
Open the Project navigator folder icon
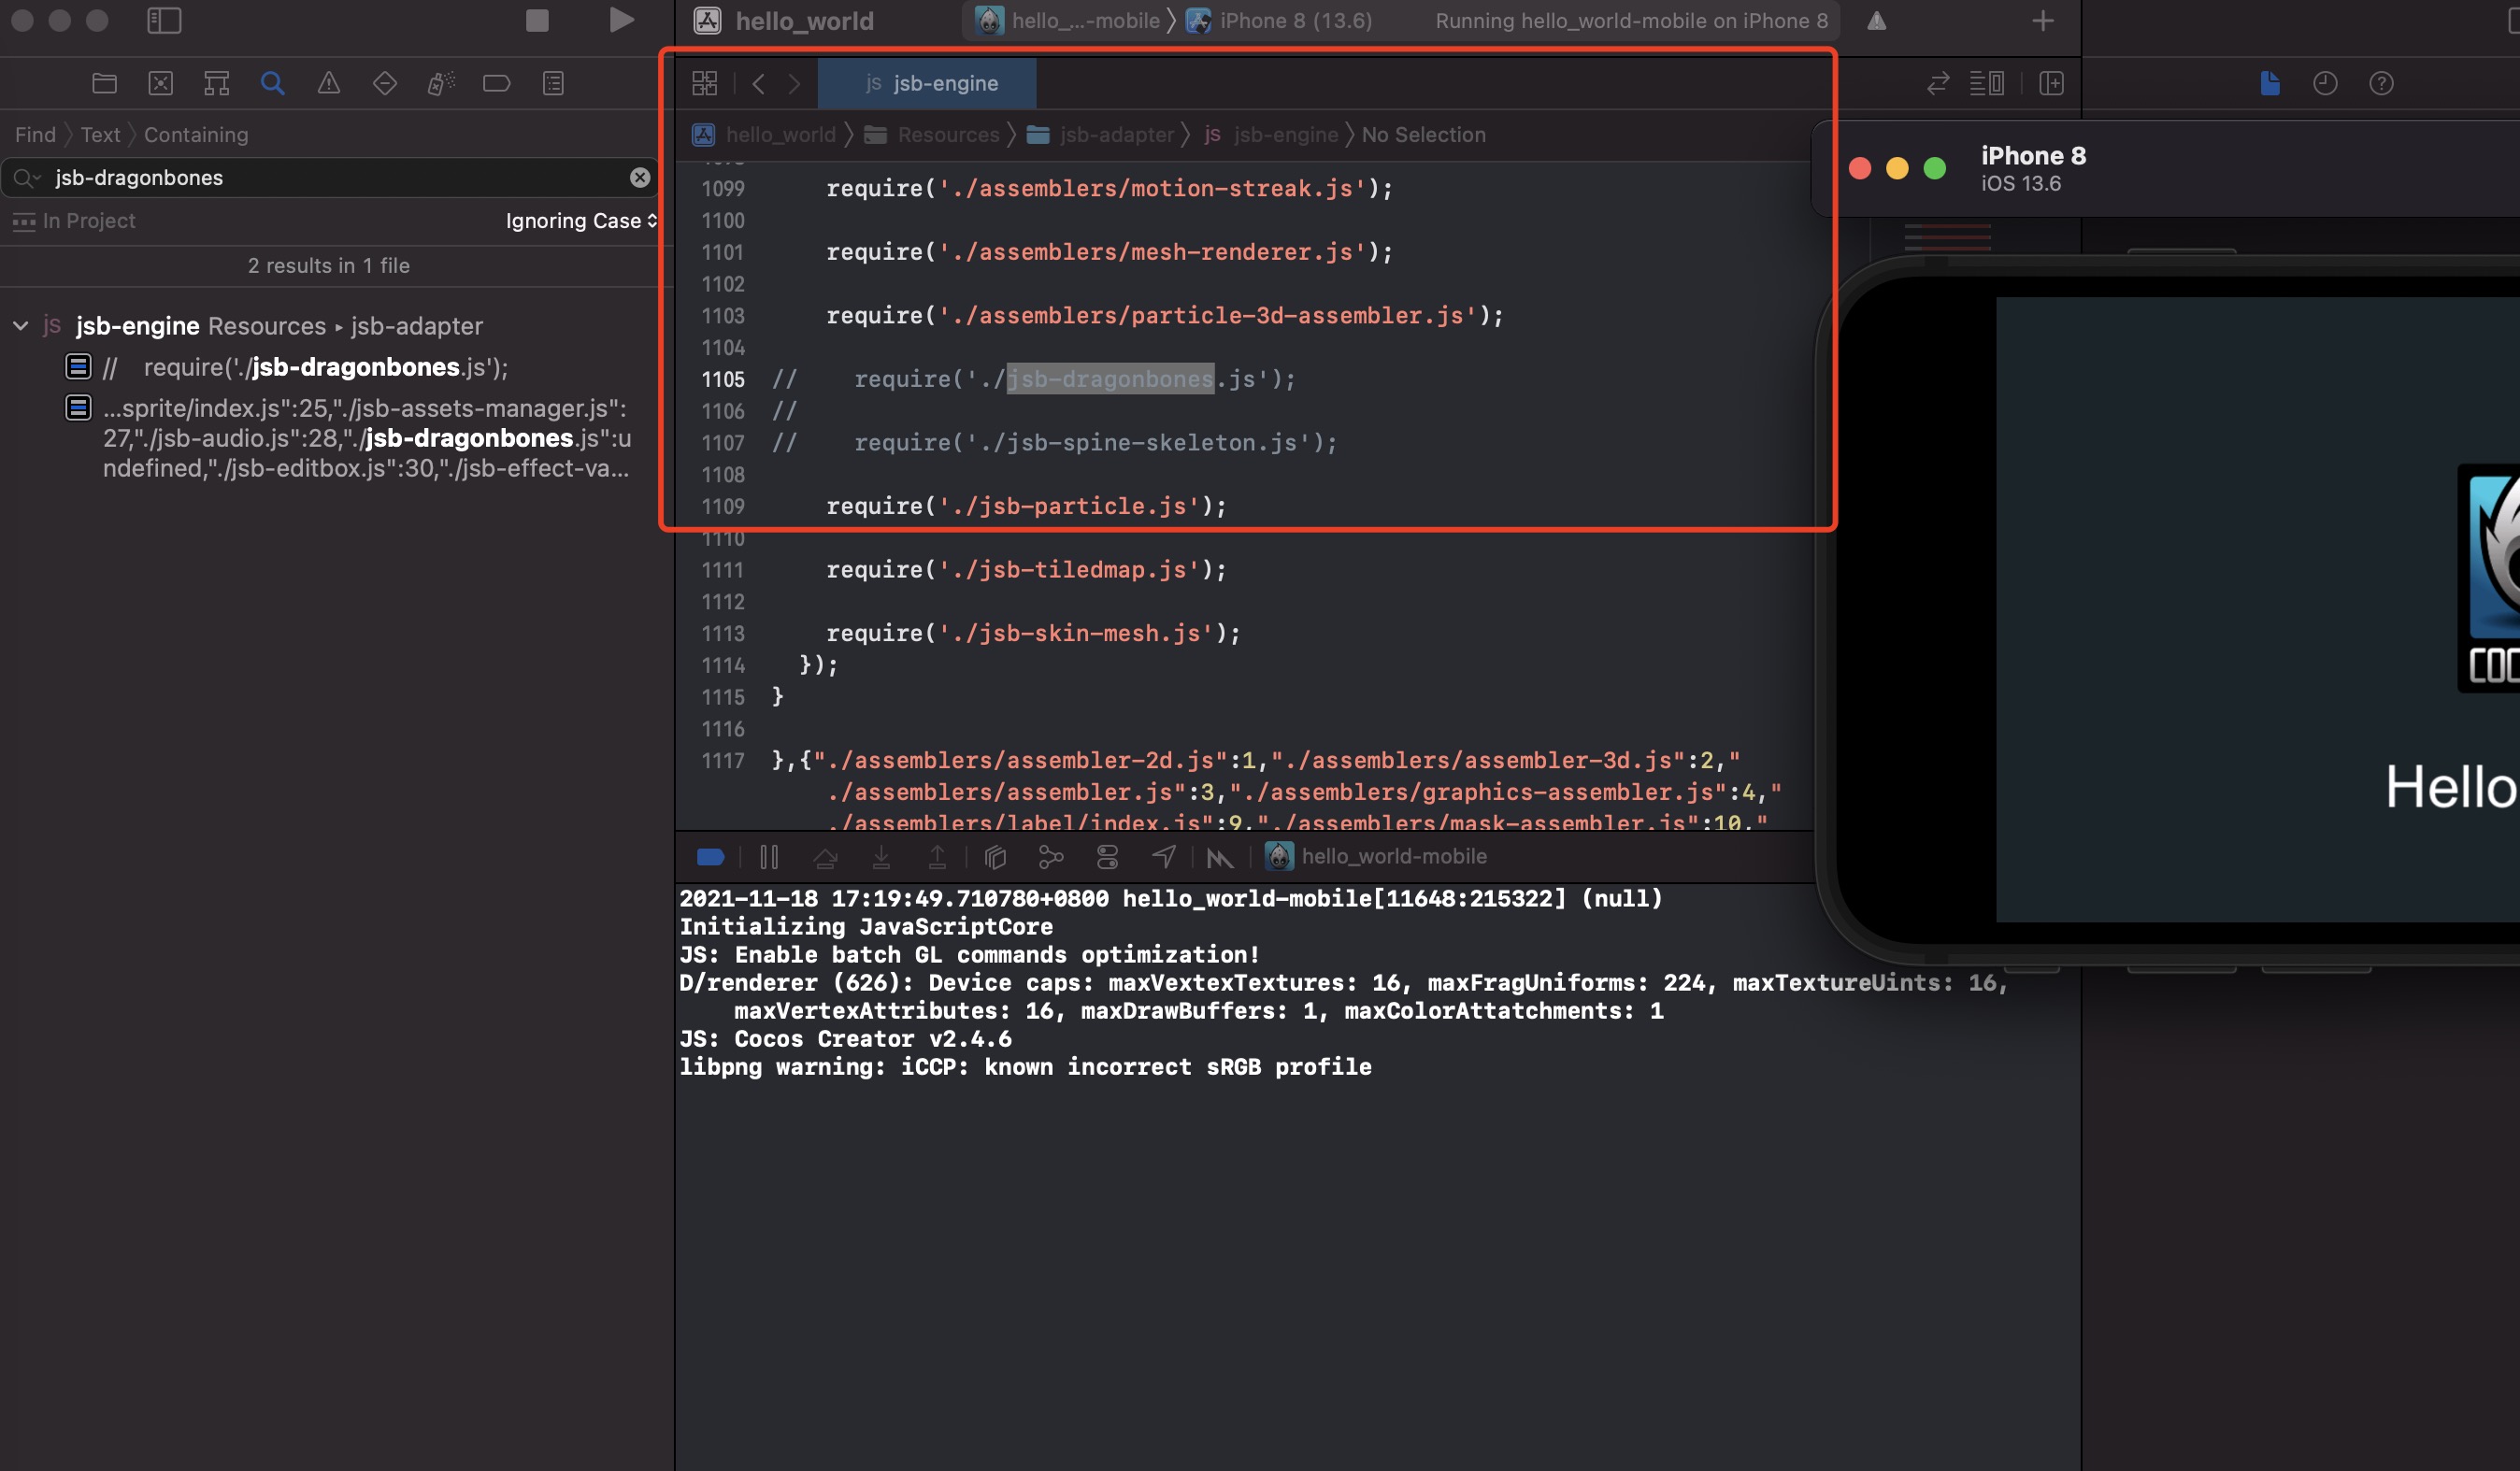[104, 83]
